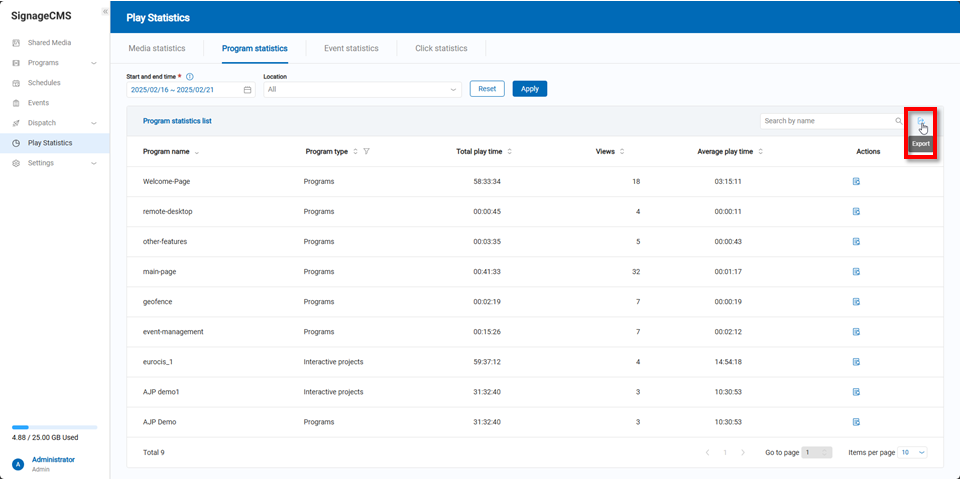This screenshot has height=480, width=960.
Task: Switch to the Click statistics tab
Action: coord(441,48)
